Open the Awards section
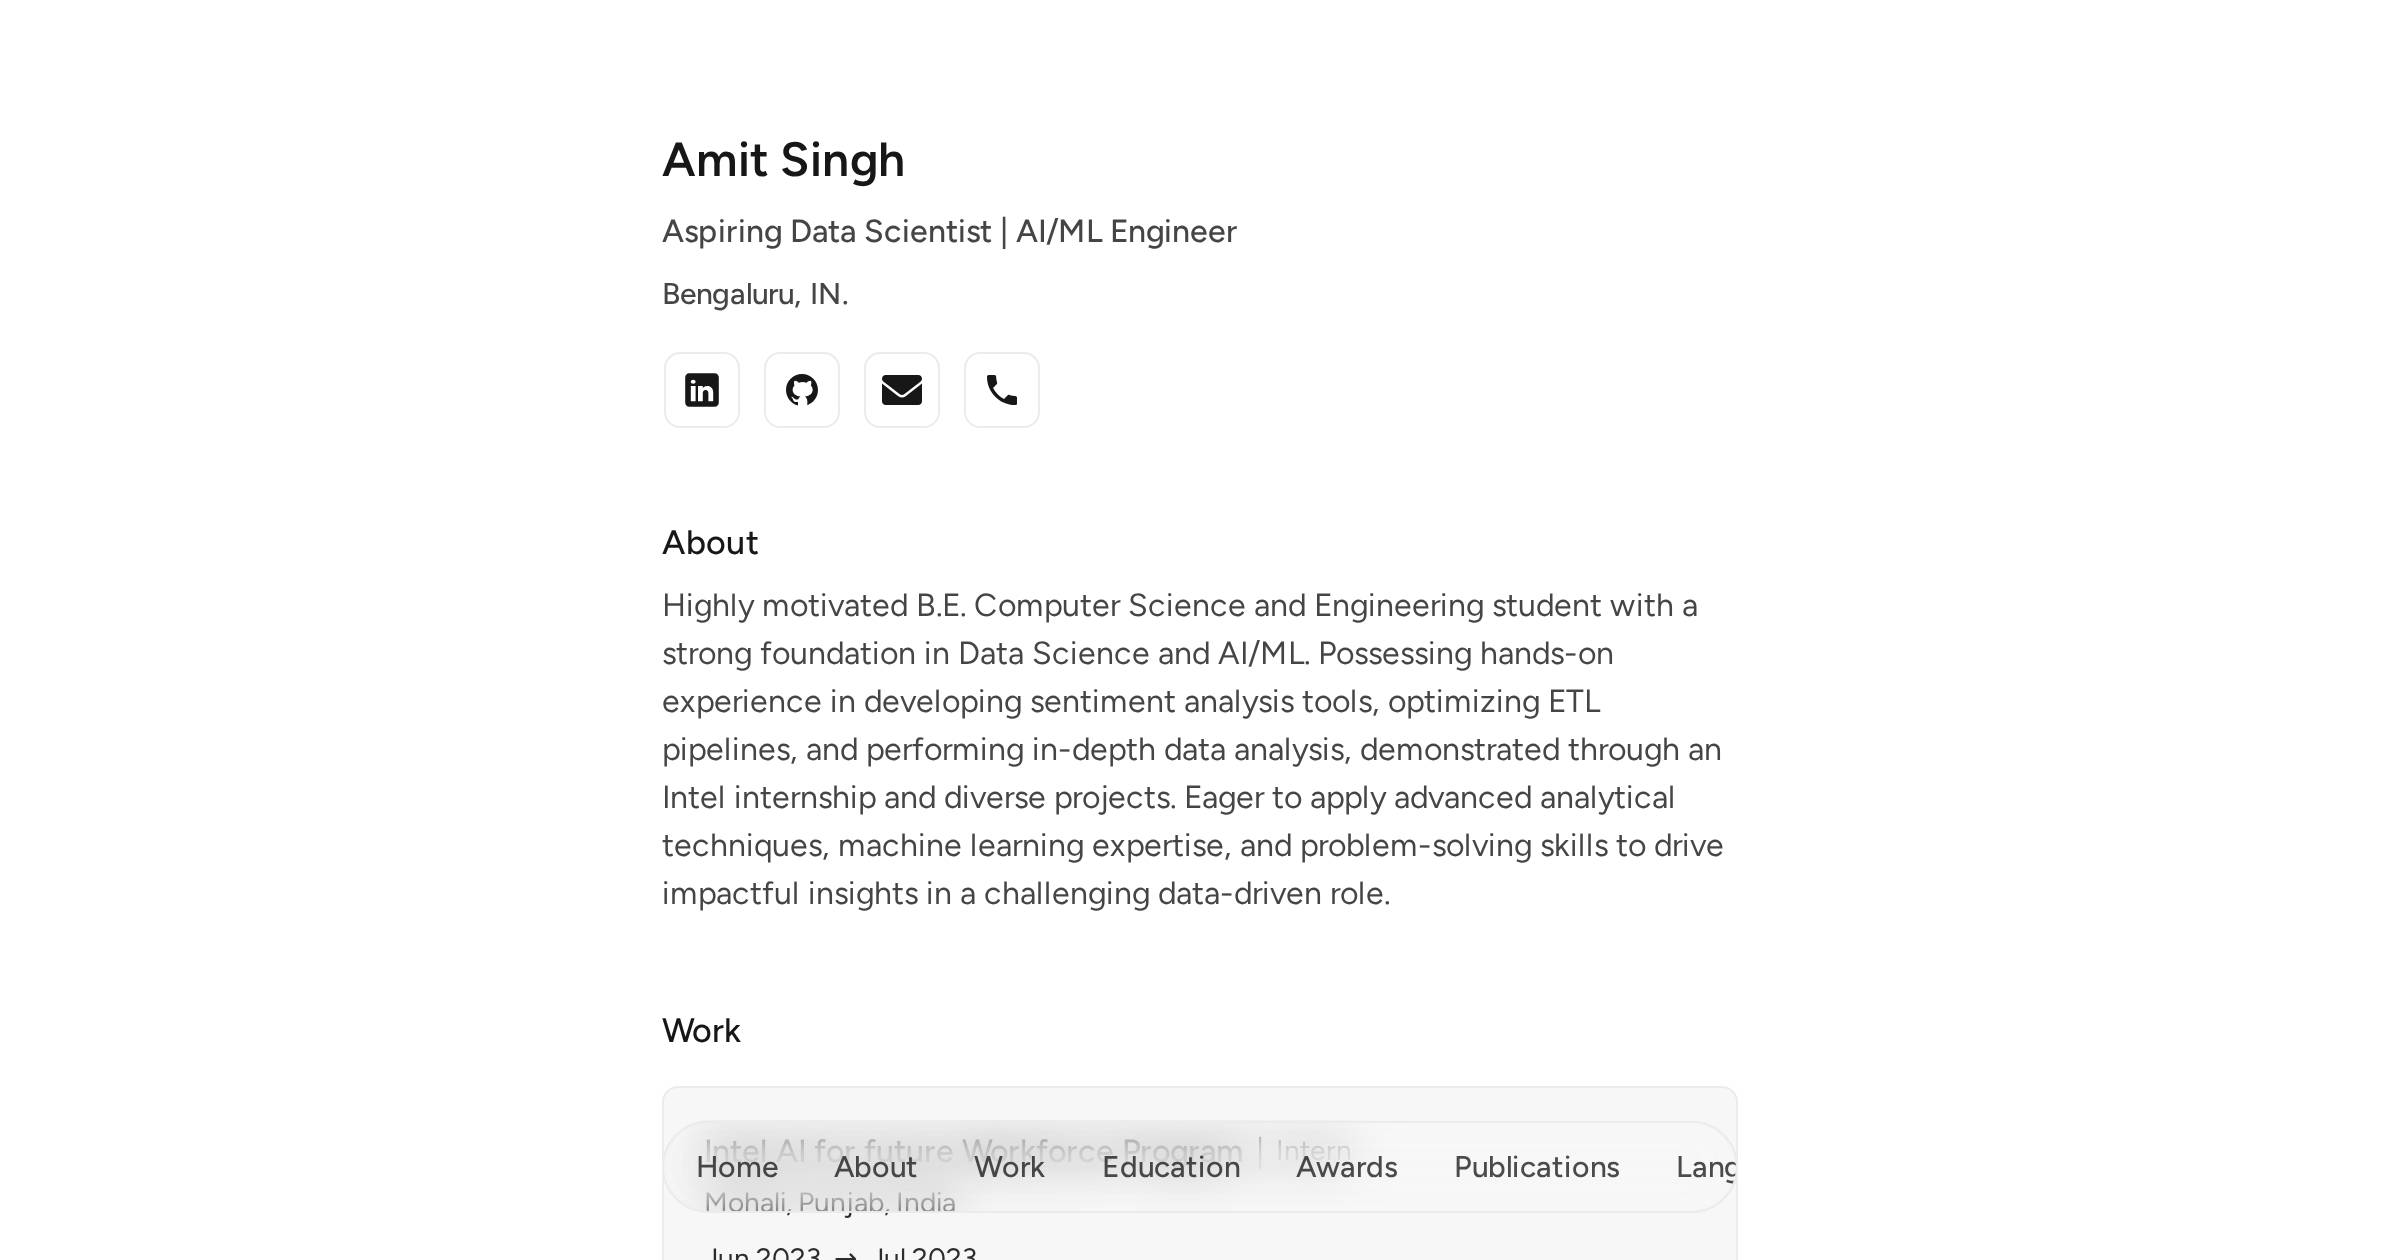The width and height of the screenshot is (2400, 1260). [x=1346, y=1167]
